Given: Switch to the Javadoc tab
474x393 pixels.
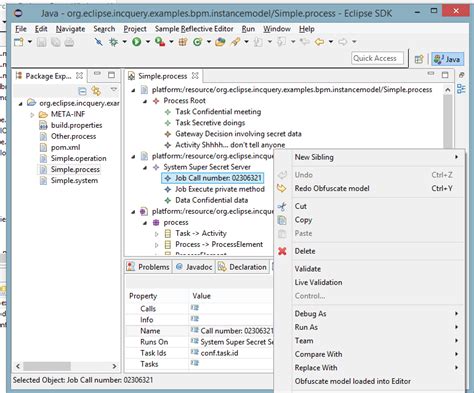Looking at the screenshot, I should click(194, 267).
